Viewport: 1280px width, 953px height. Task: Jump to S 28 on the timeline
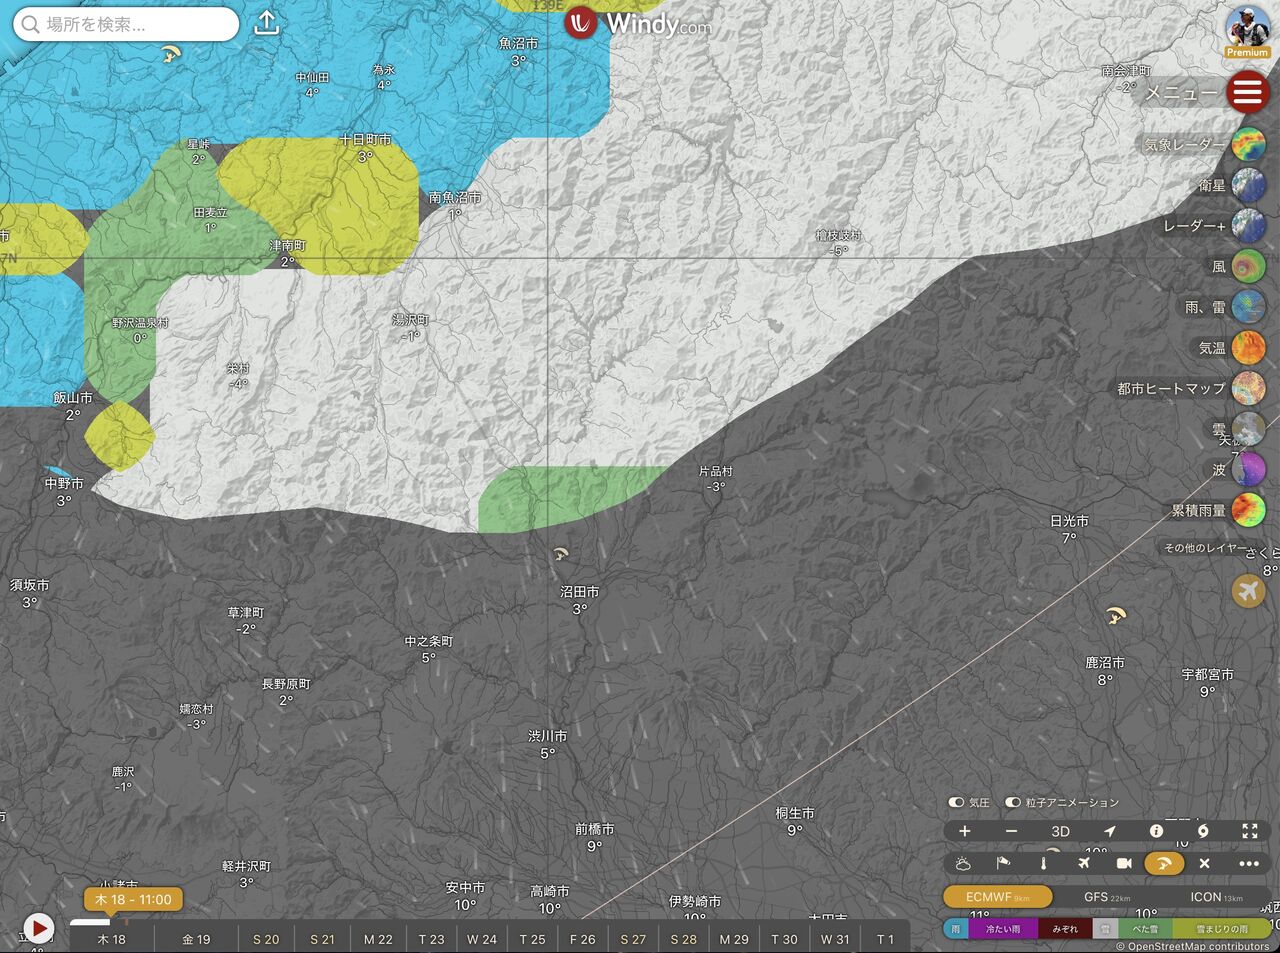(683, 939)
